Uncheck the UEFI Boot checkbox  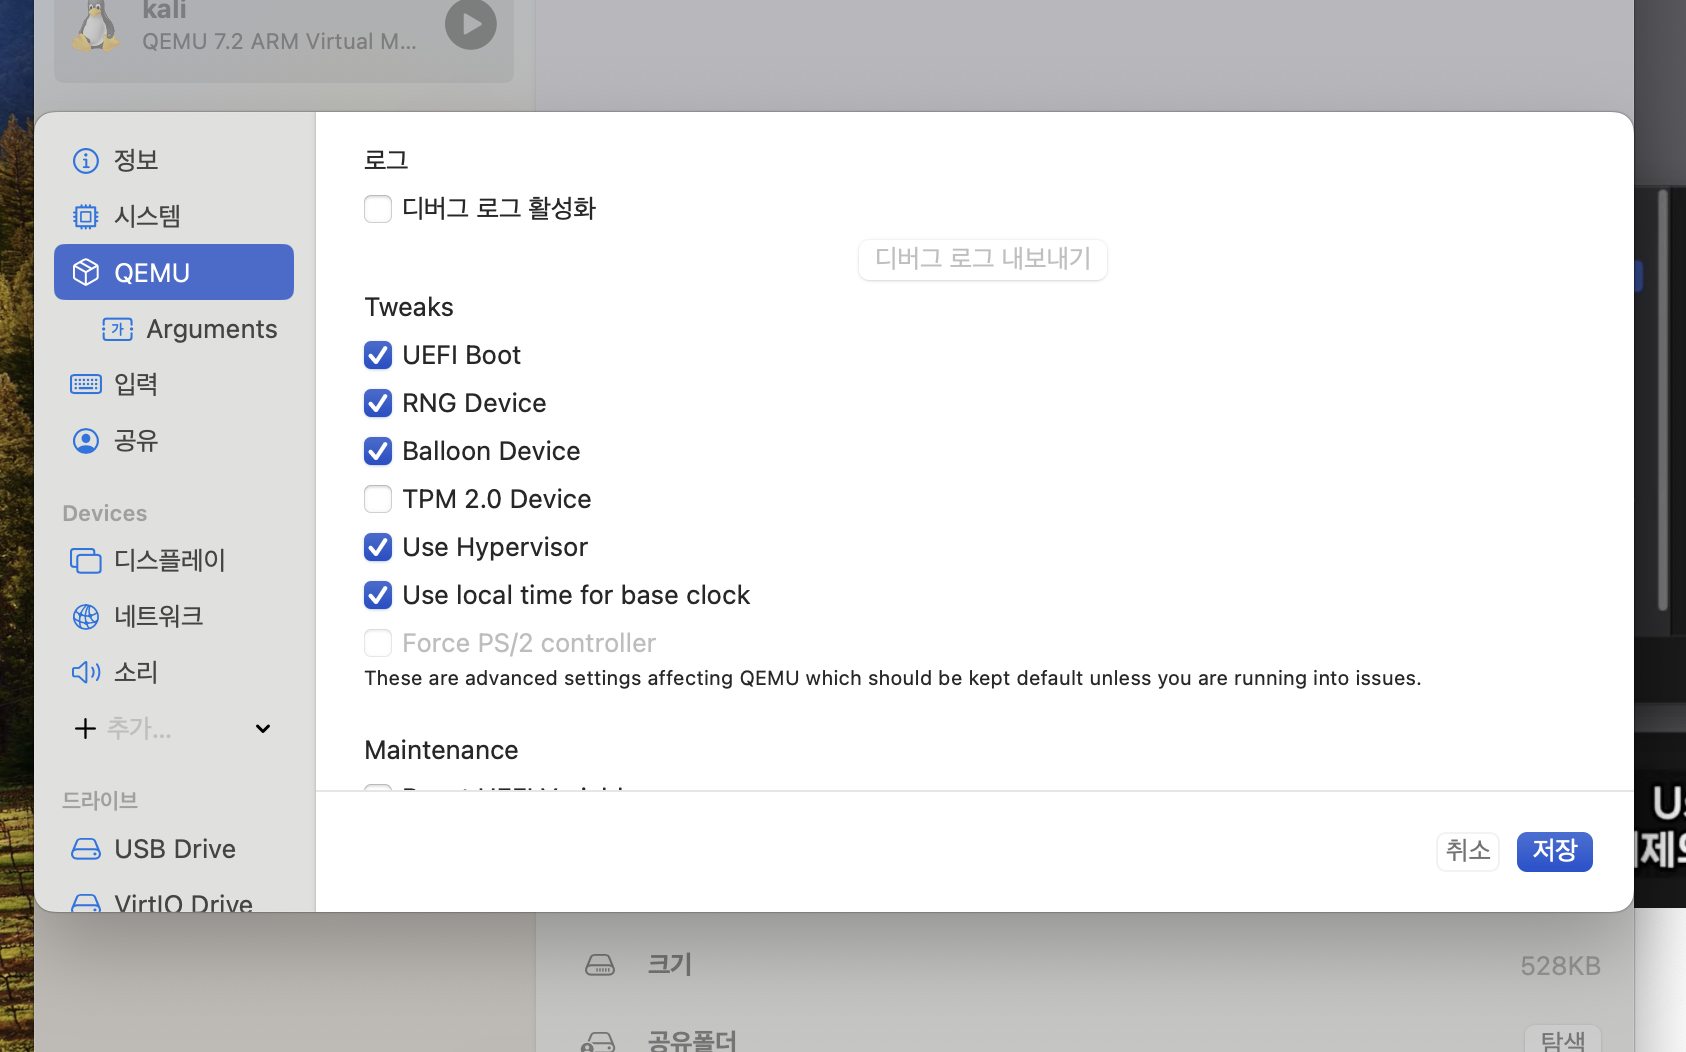(x=378, y=355)
